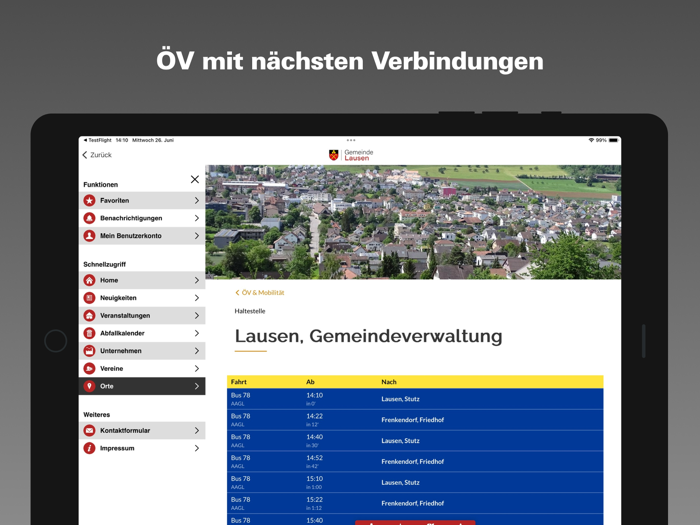This screenshot has height=525, width=700.
Task: Return to ÖV & Mobilität breadcrumb link
Action: (x=260, y=293)
